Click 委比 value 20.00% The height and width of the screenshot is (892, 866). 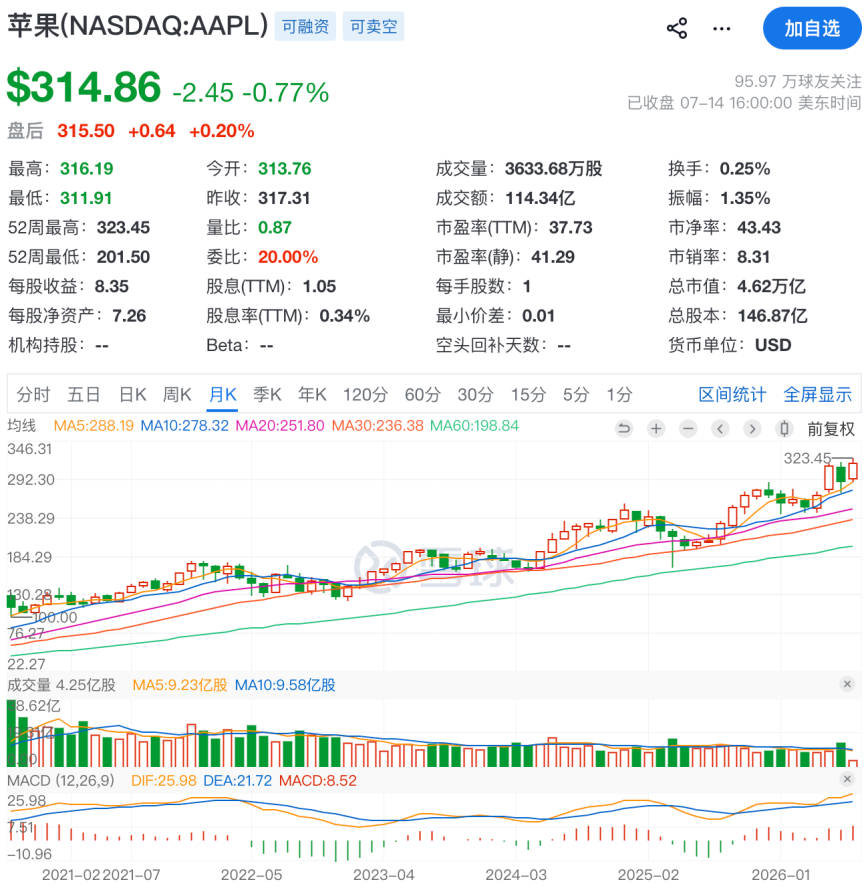tap(288, 257)
